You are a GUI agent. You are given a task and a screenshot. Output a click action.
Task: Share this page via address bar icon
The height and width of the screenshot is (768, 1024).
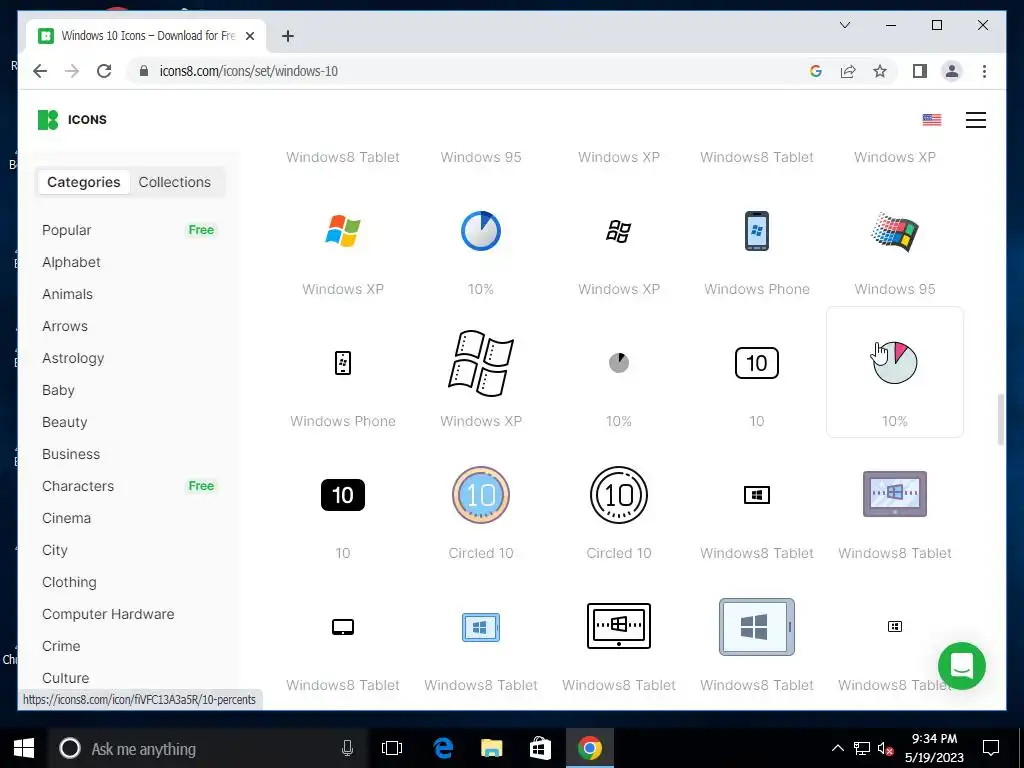tap(848, 71)
